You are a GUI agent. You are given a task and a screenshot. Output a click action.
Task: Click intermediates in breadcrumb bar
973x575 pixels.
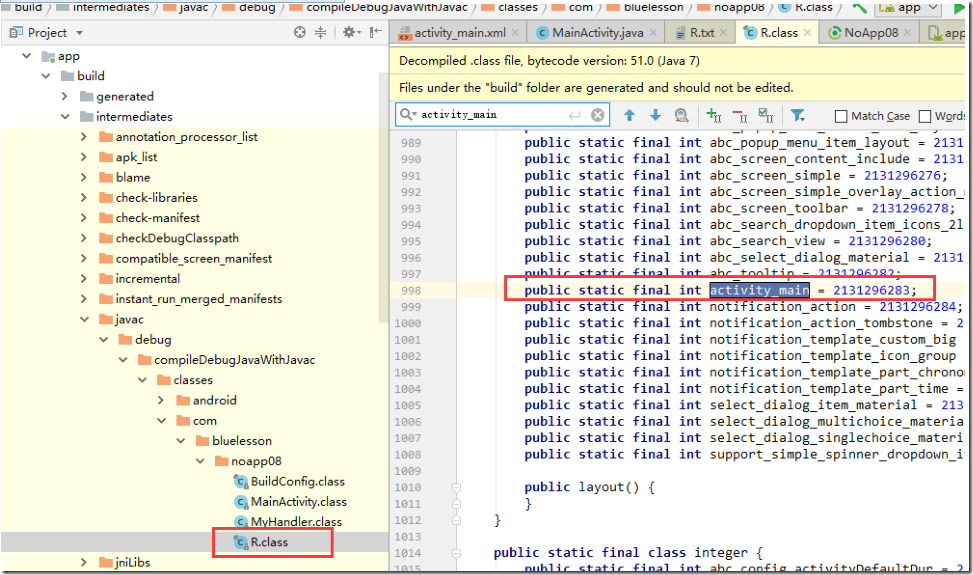tap(111, 7)
